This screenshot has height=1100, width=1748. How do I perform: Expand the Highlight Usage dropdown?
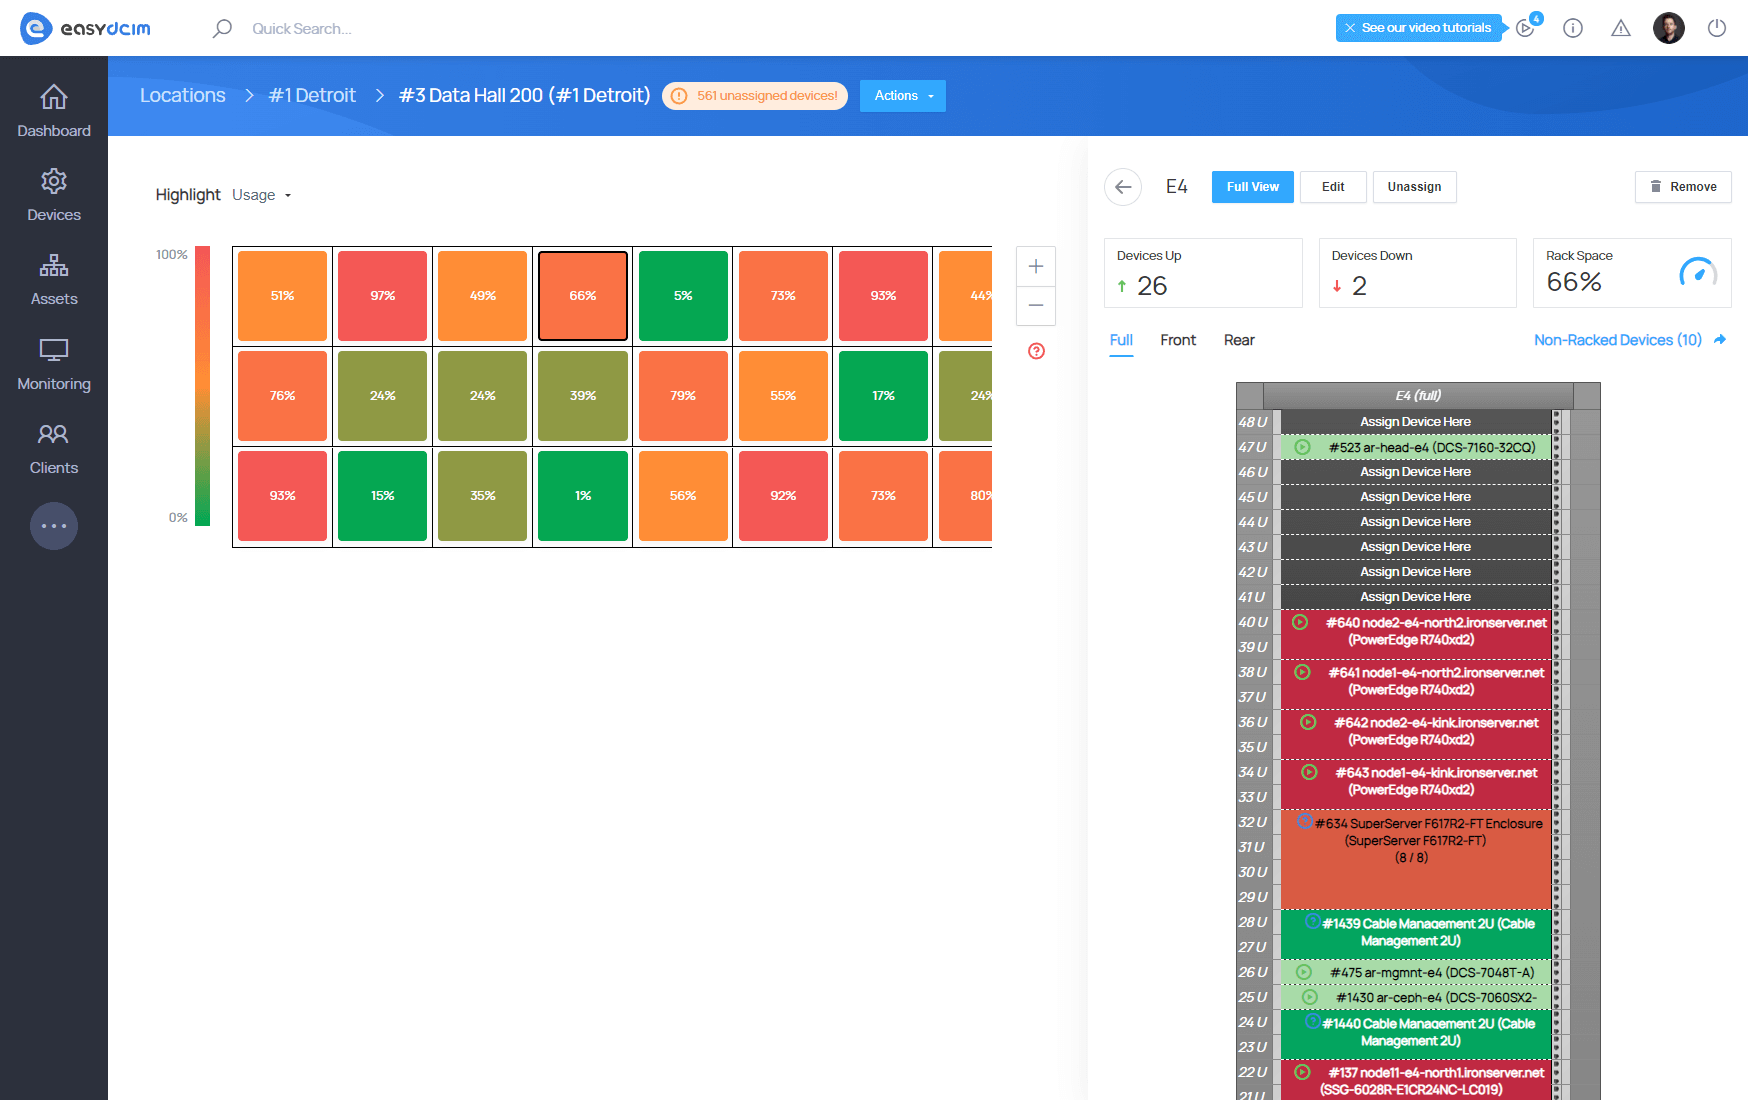262,195
